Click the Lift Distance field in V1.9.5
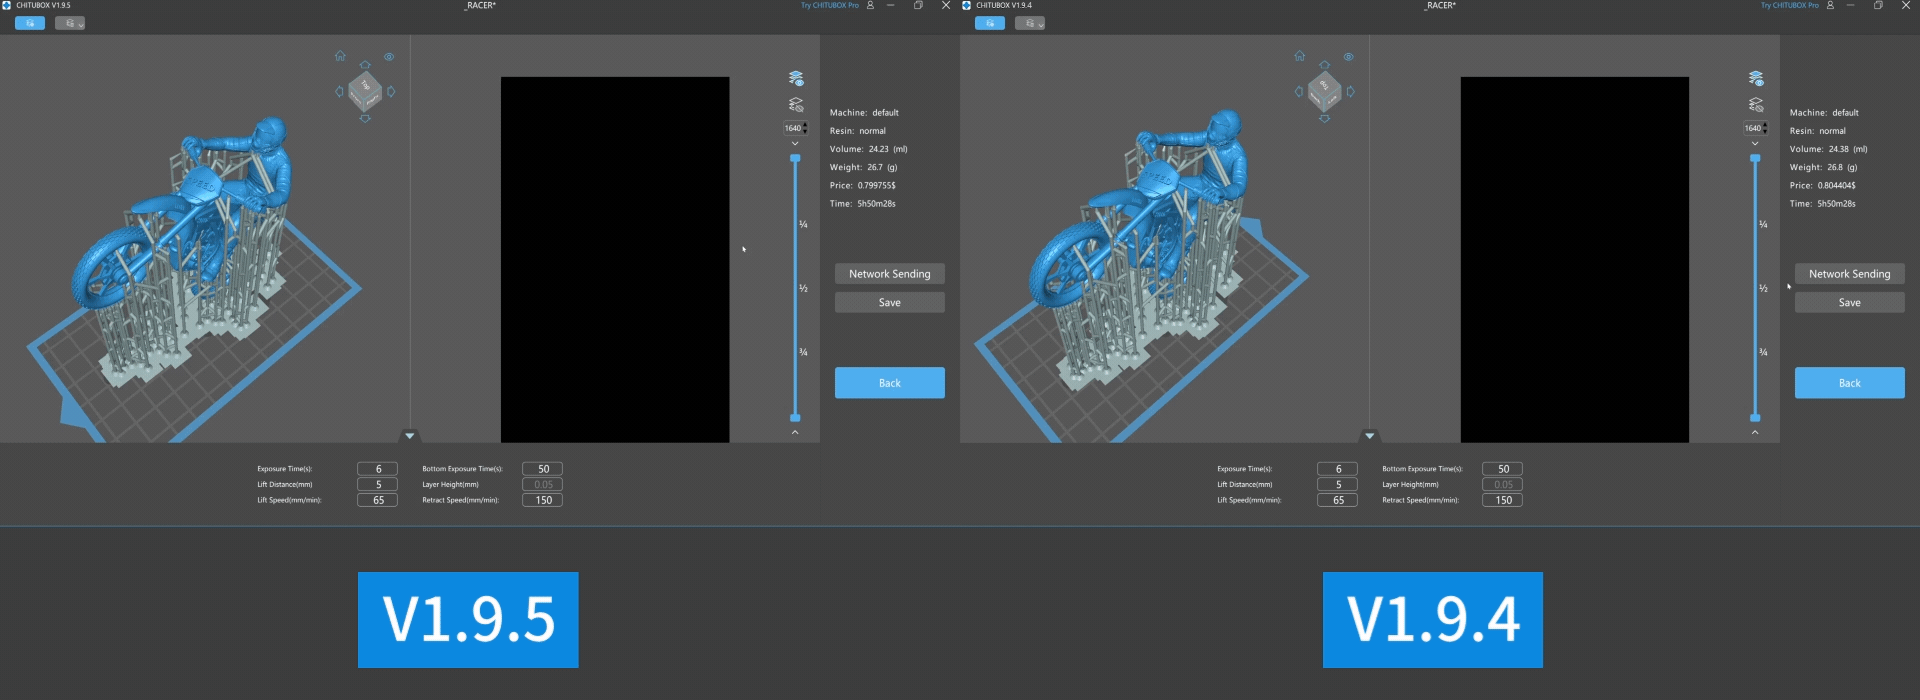Image resolution: width=1920 pixels, height=700 pixels. click(x=378, y=485)
